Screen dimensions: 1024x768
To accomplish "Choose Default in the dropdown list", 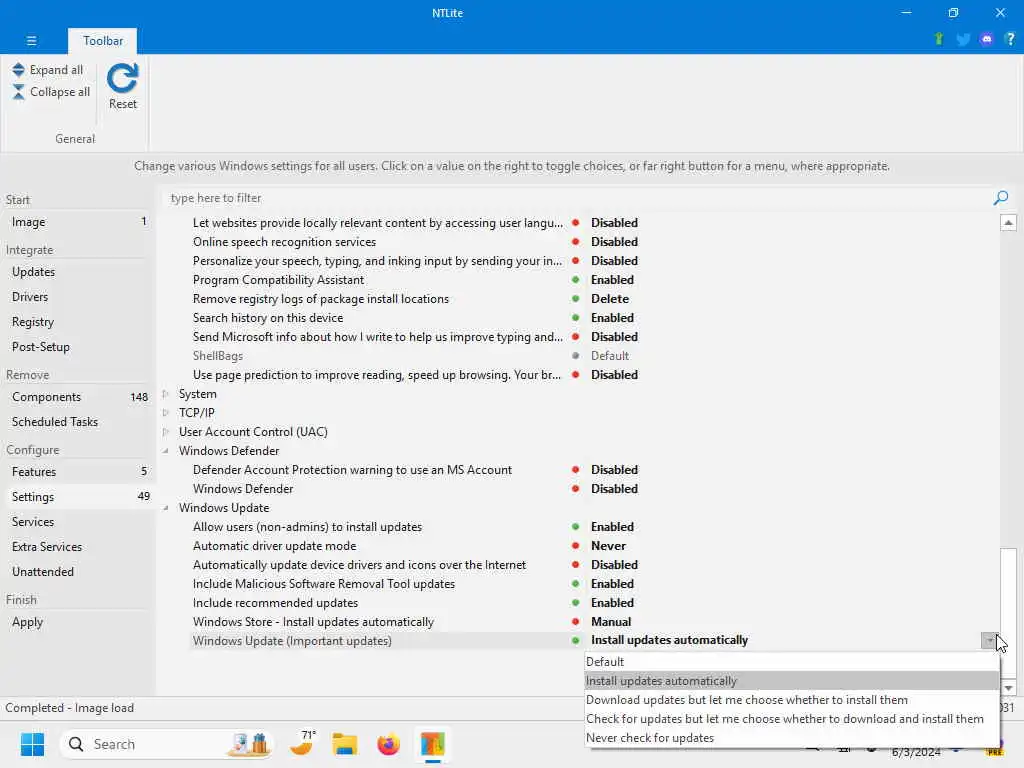I will (x=792, y=662).
